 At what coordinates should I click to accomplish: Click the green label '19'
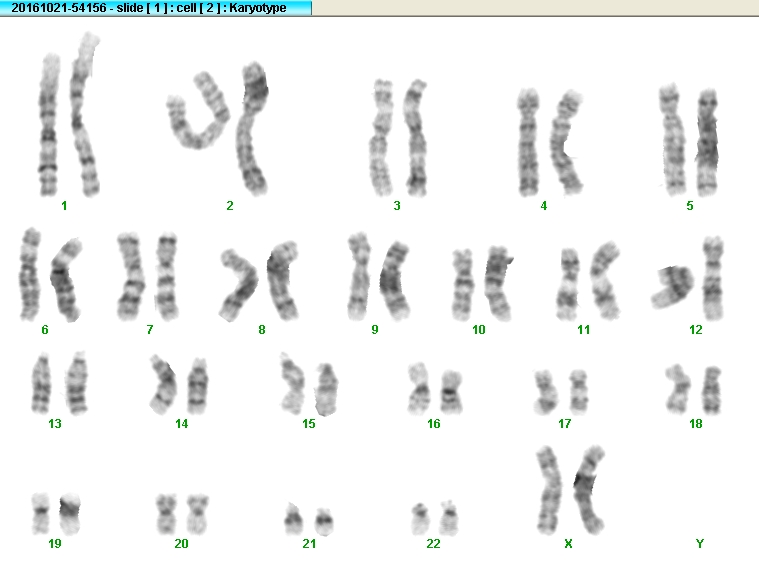coord(55,544)
